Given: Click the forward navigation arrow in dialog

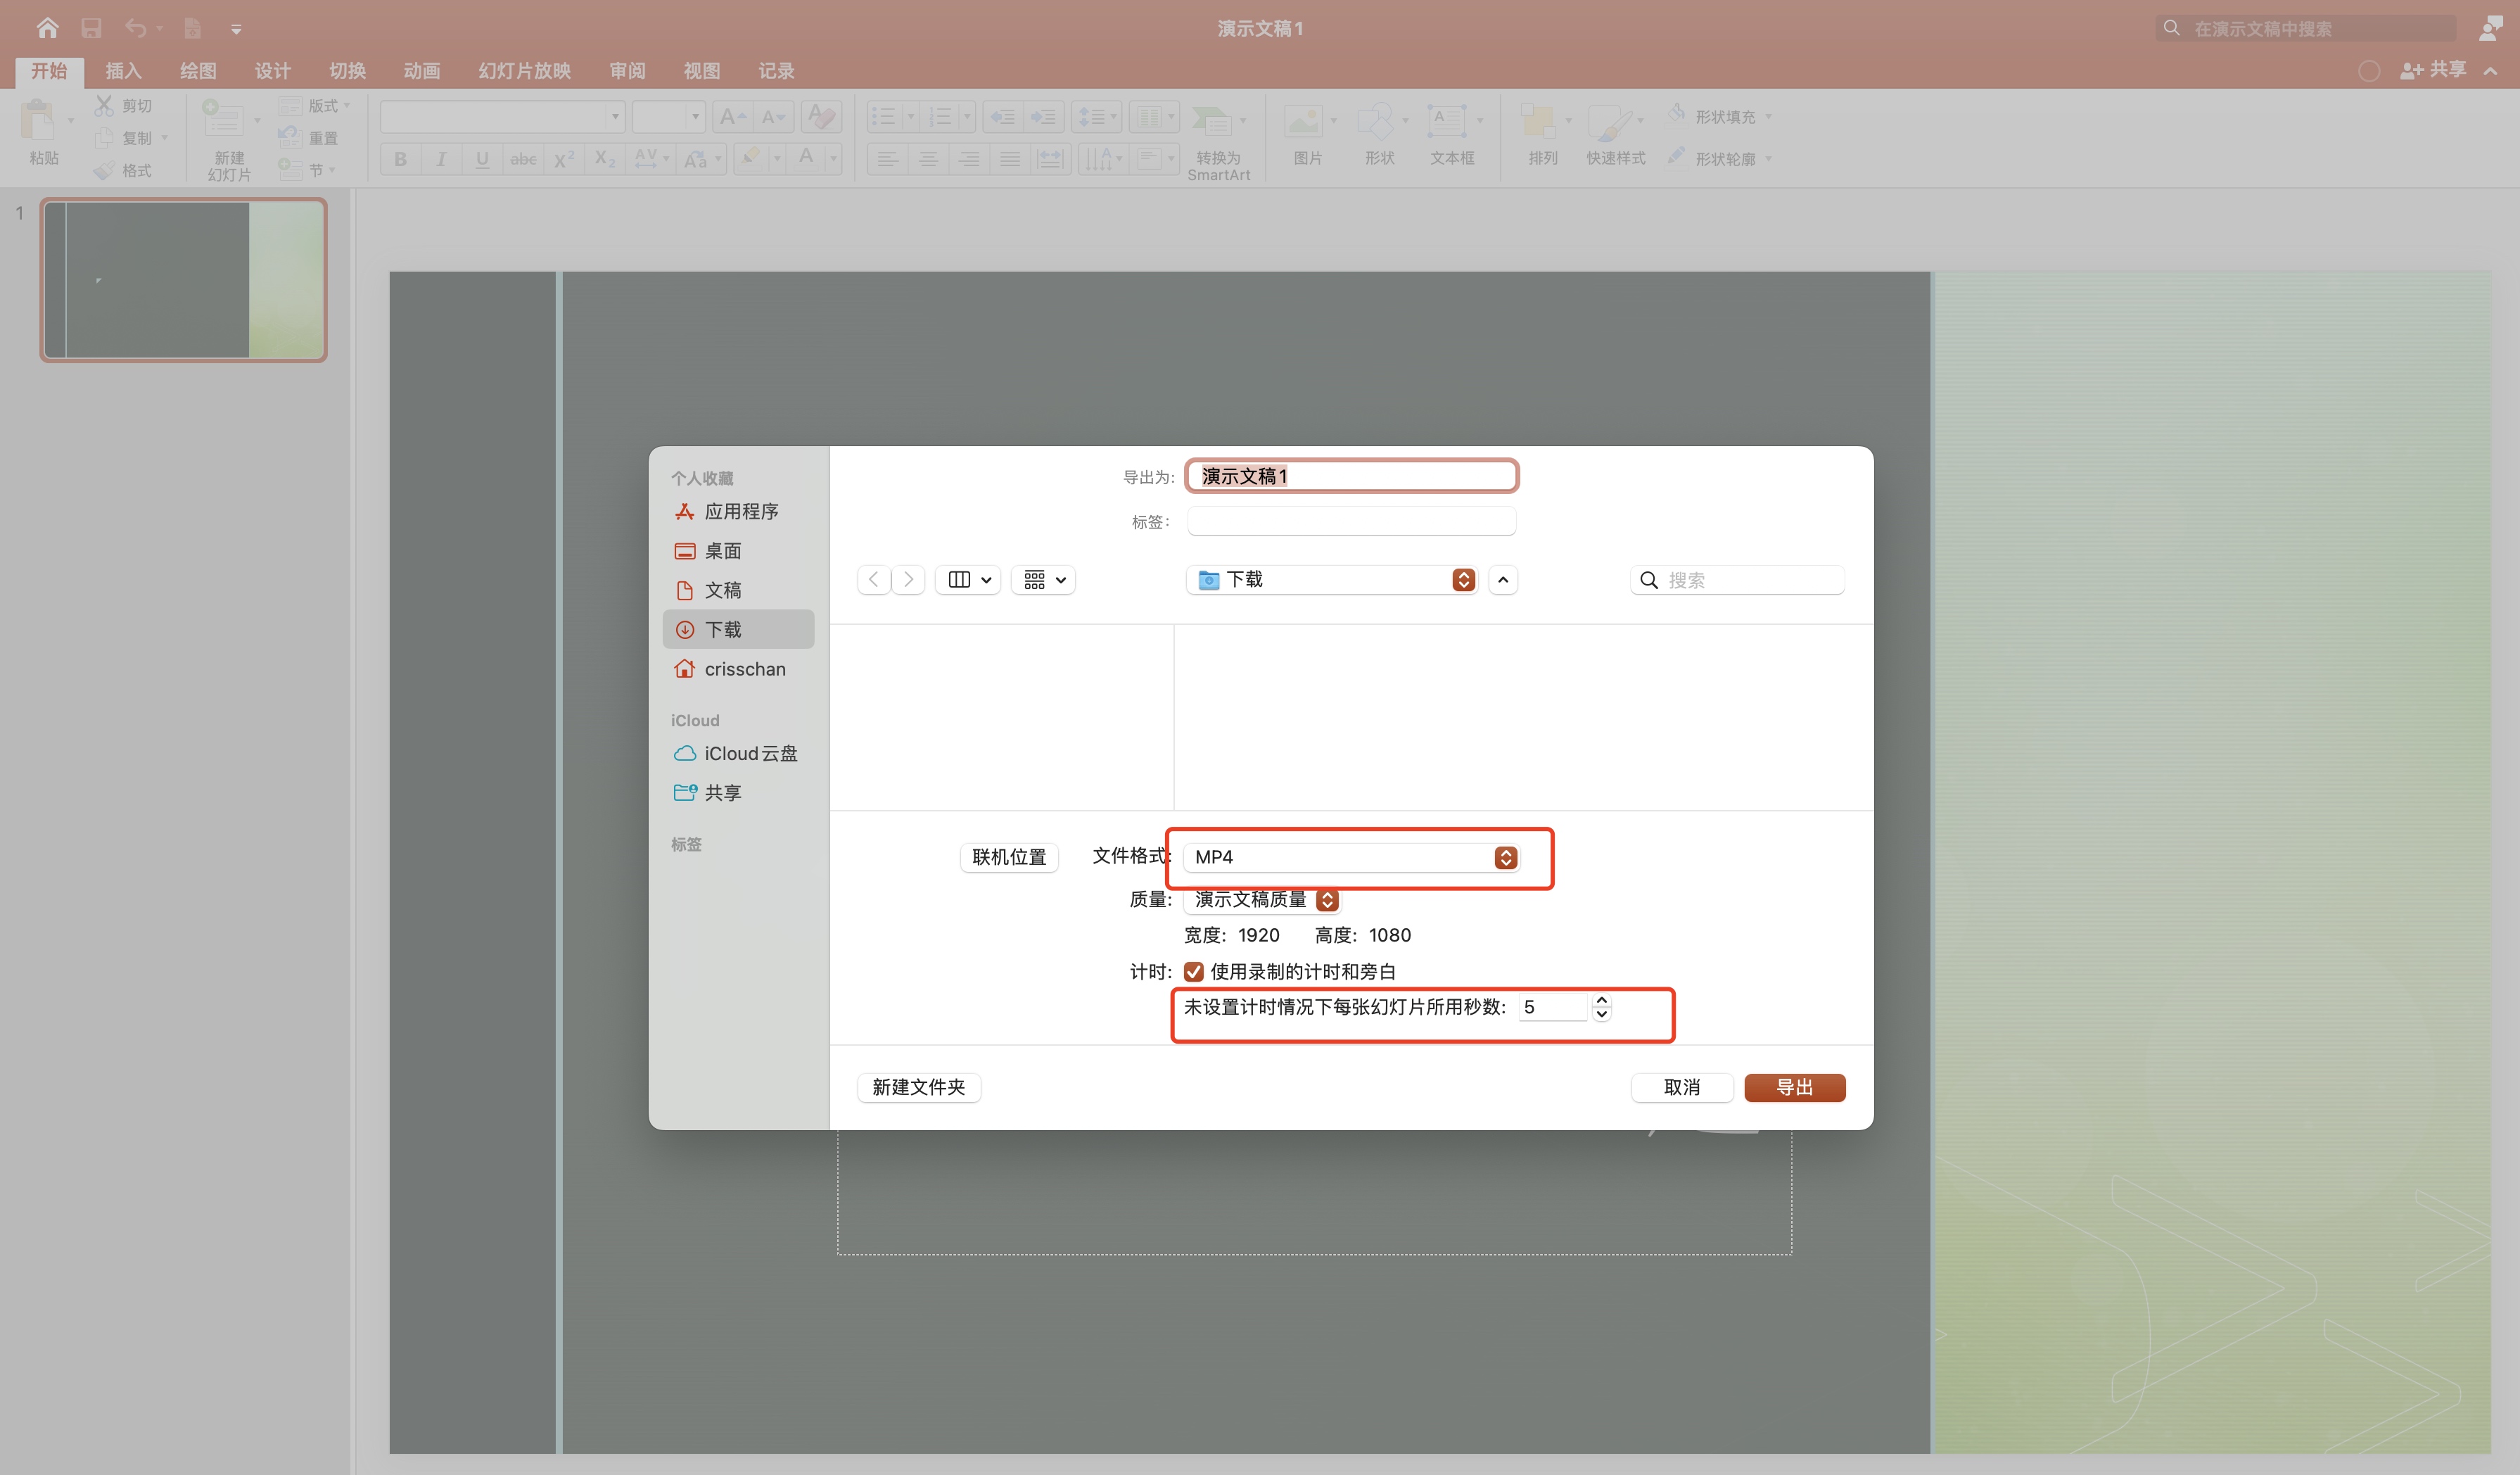Looking at the screenshot, I should (x=908, y=580).
